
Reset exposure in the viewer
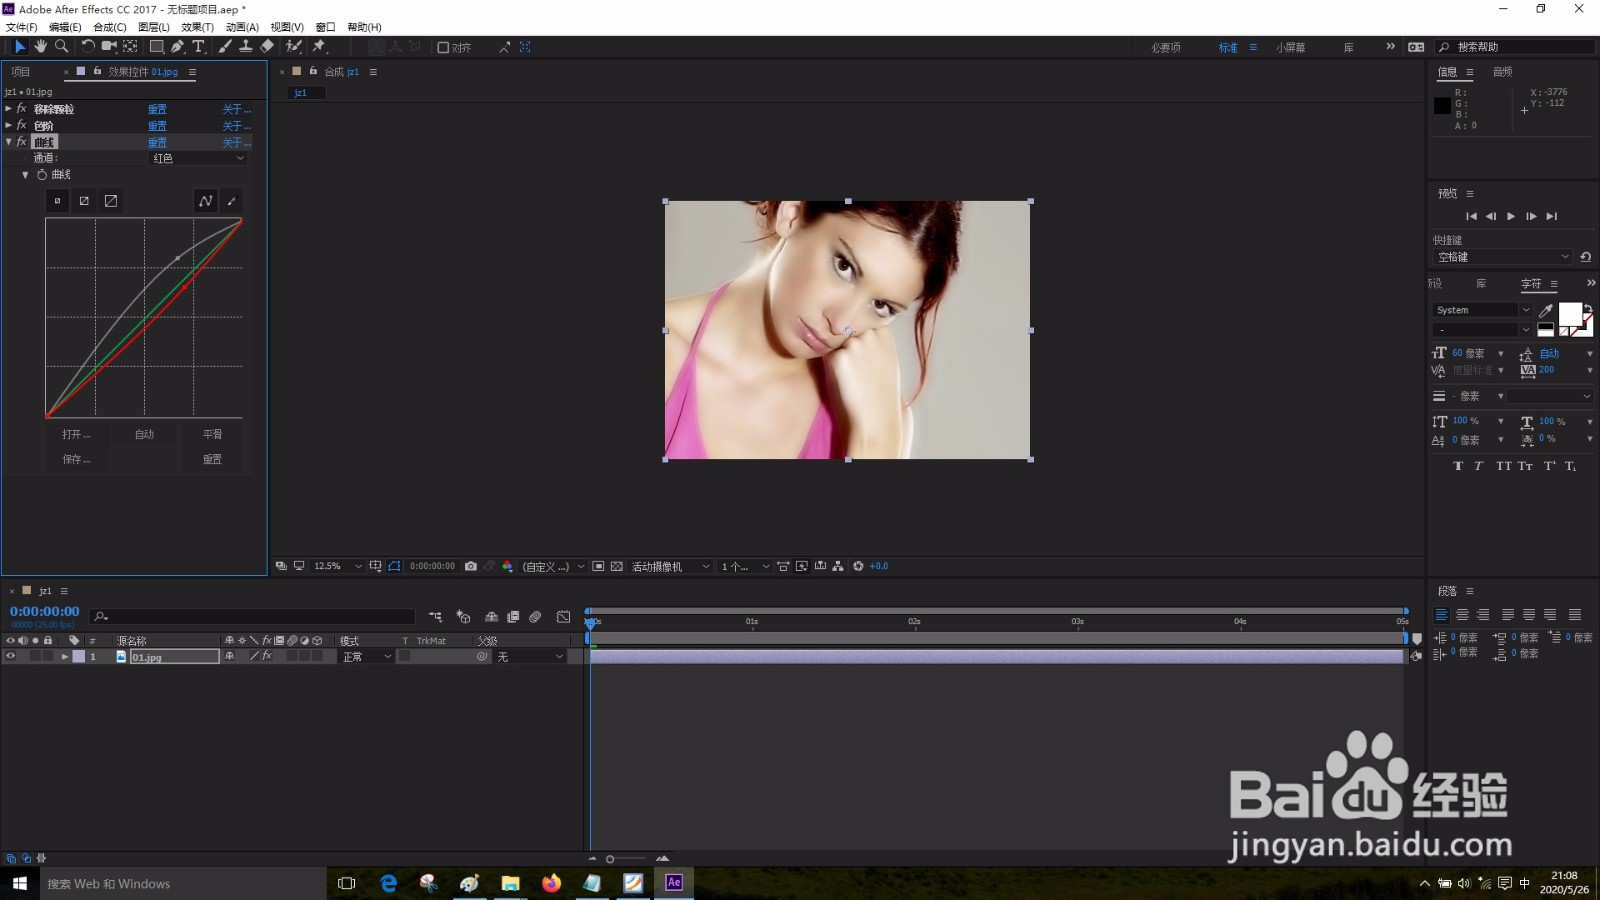(x=858, y=566)
